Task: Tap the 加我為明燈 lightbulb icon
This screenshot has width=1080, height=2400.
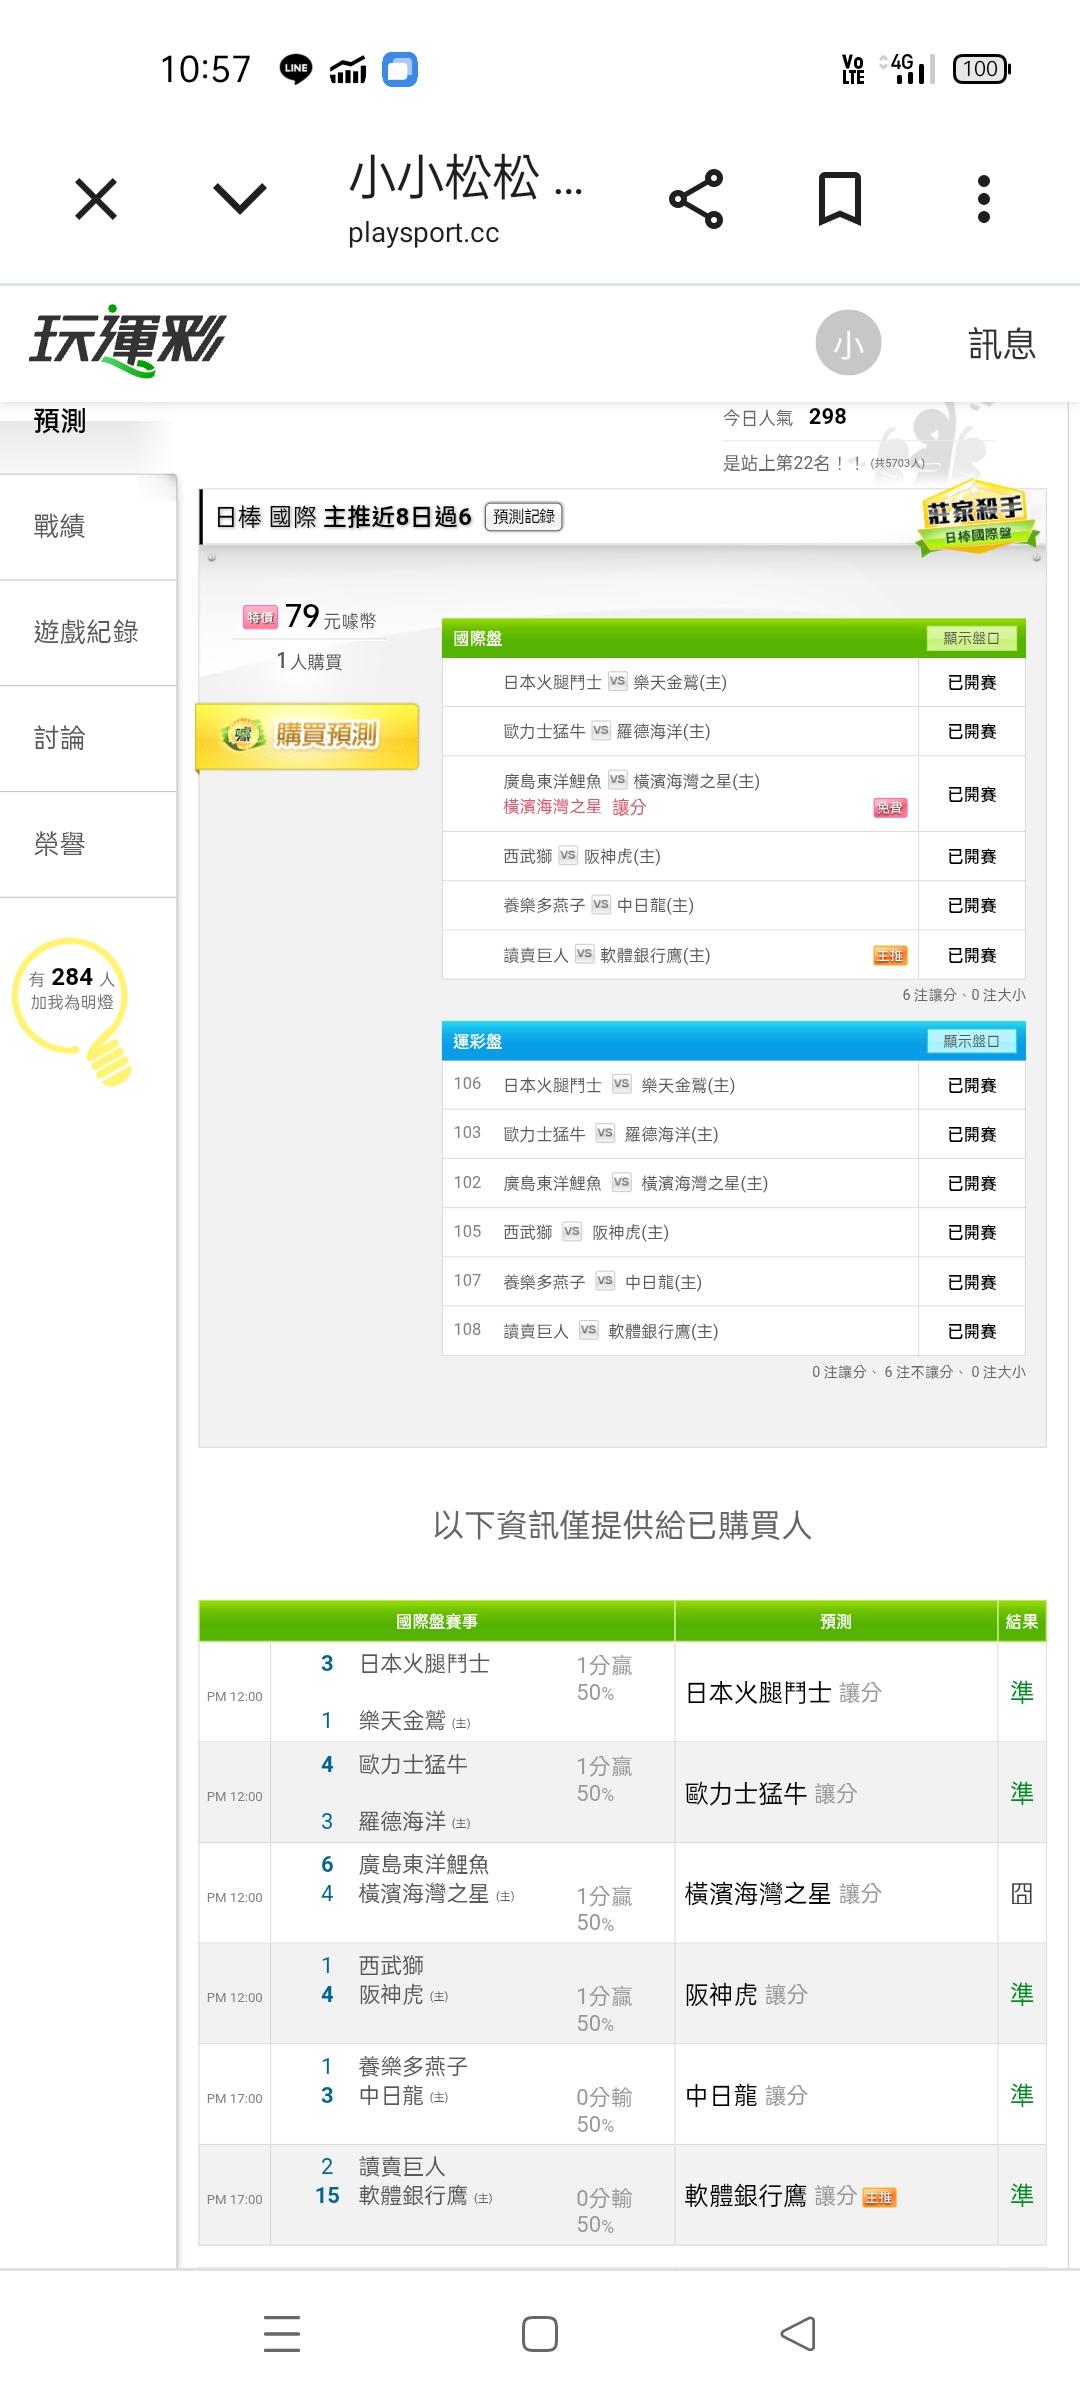Action: point(72,1010)
